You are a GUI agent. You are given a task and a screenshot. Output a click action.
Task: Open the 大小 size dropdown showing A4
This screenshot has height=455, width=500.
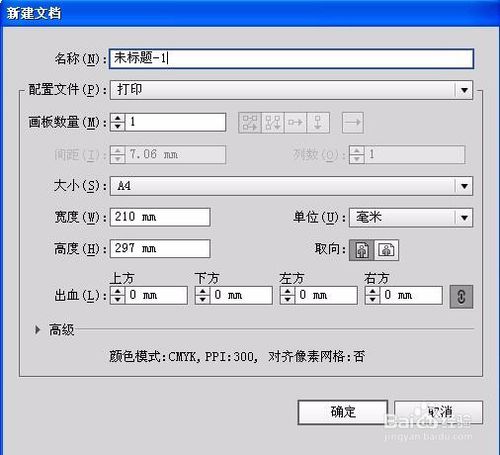(291, 186)
